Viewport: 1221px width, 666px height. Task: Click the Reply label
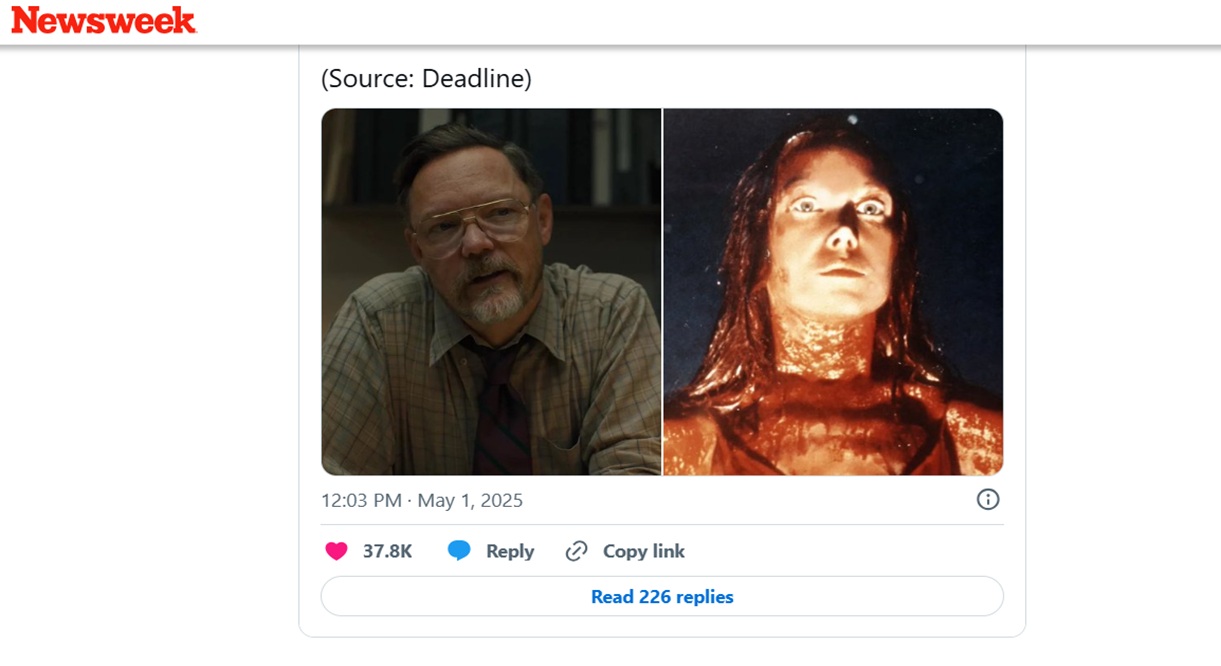[510, 551]
